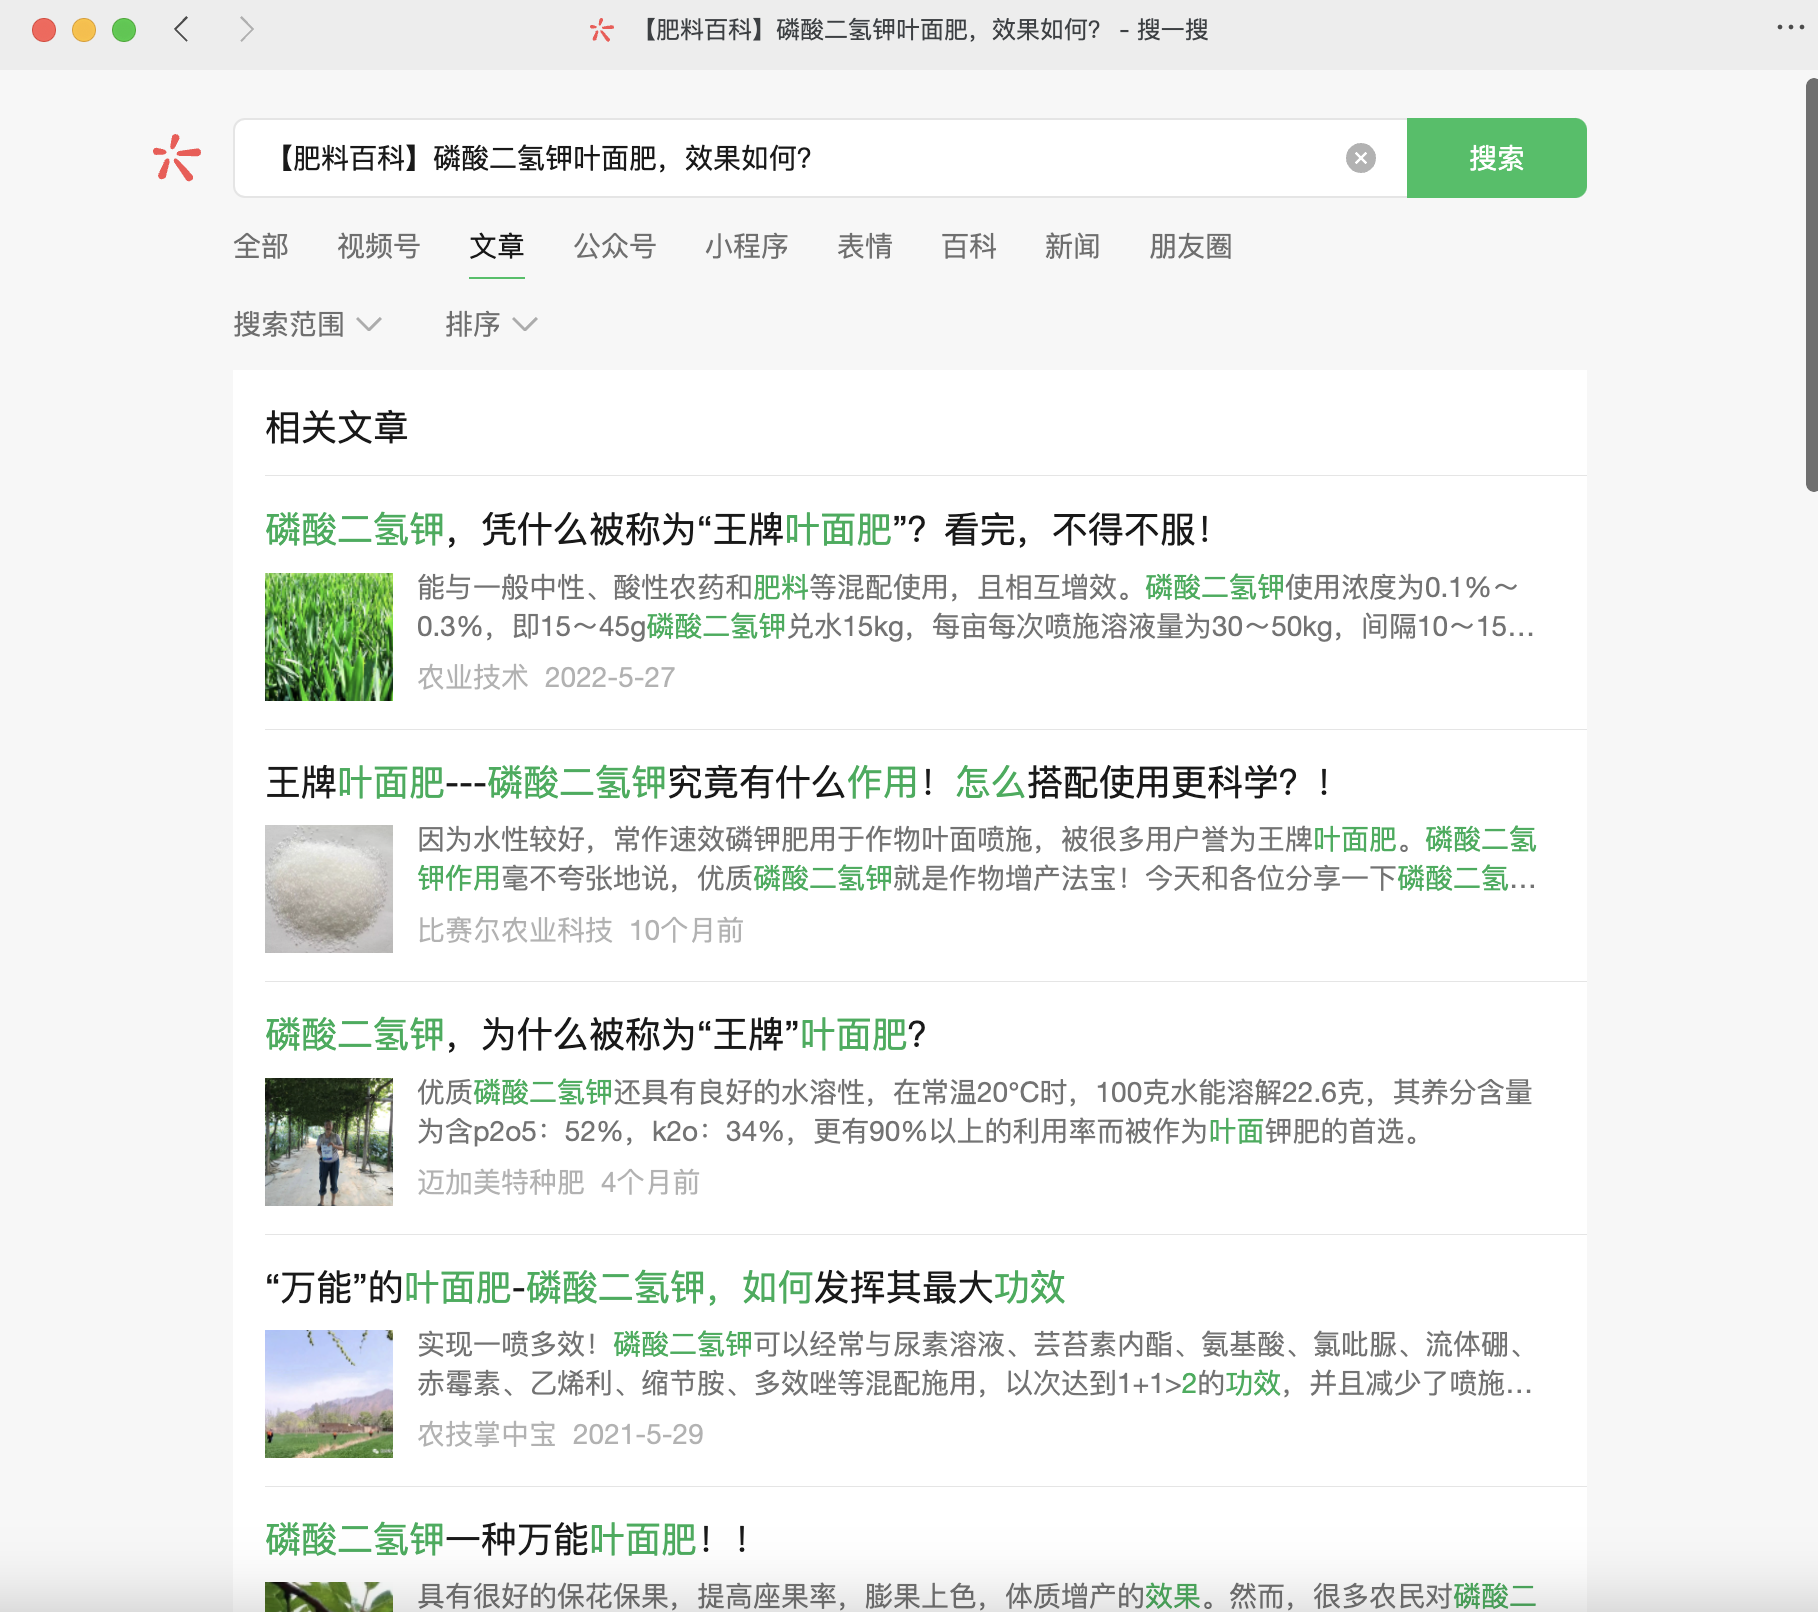Go forward with the right arrow
Viewport: 1818px width, 1612px height.
pyautogui.click(x=247, y=29)
